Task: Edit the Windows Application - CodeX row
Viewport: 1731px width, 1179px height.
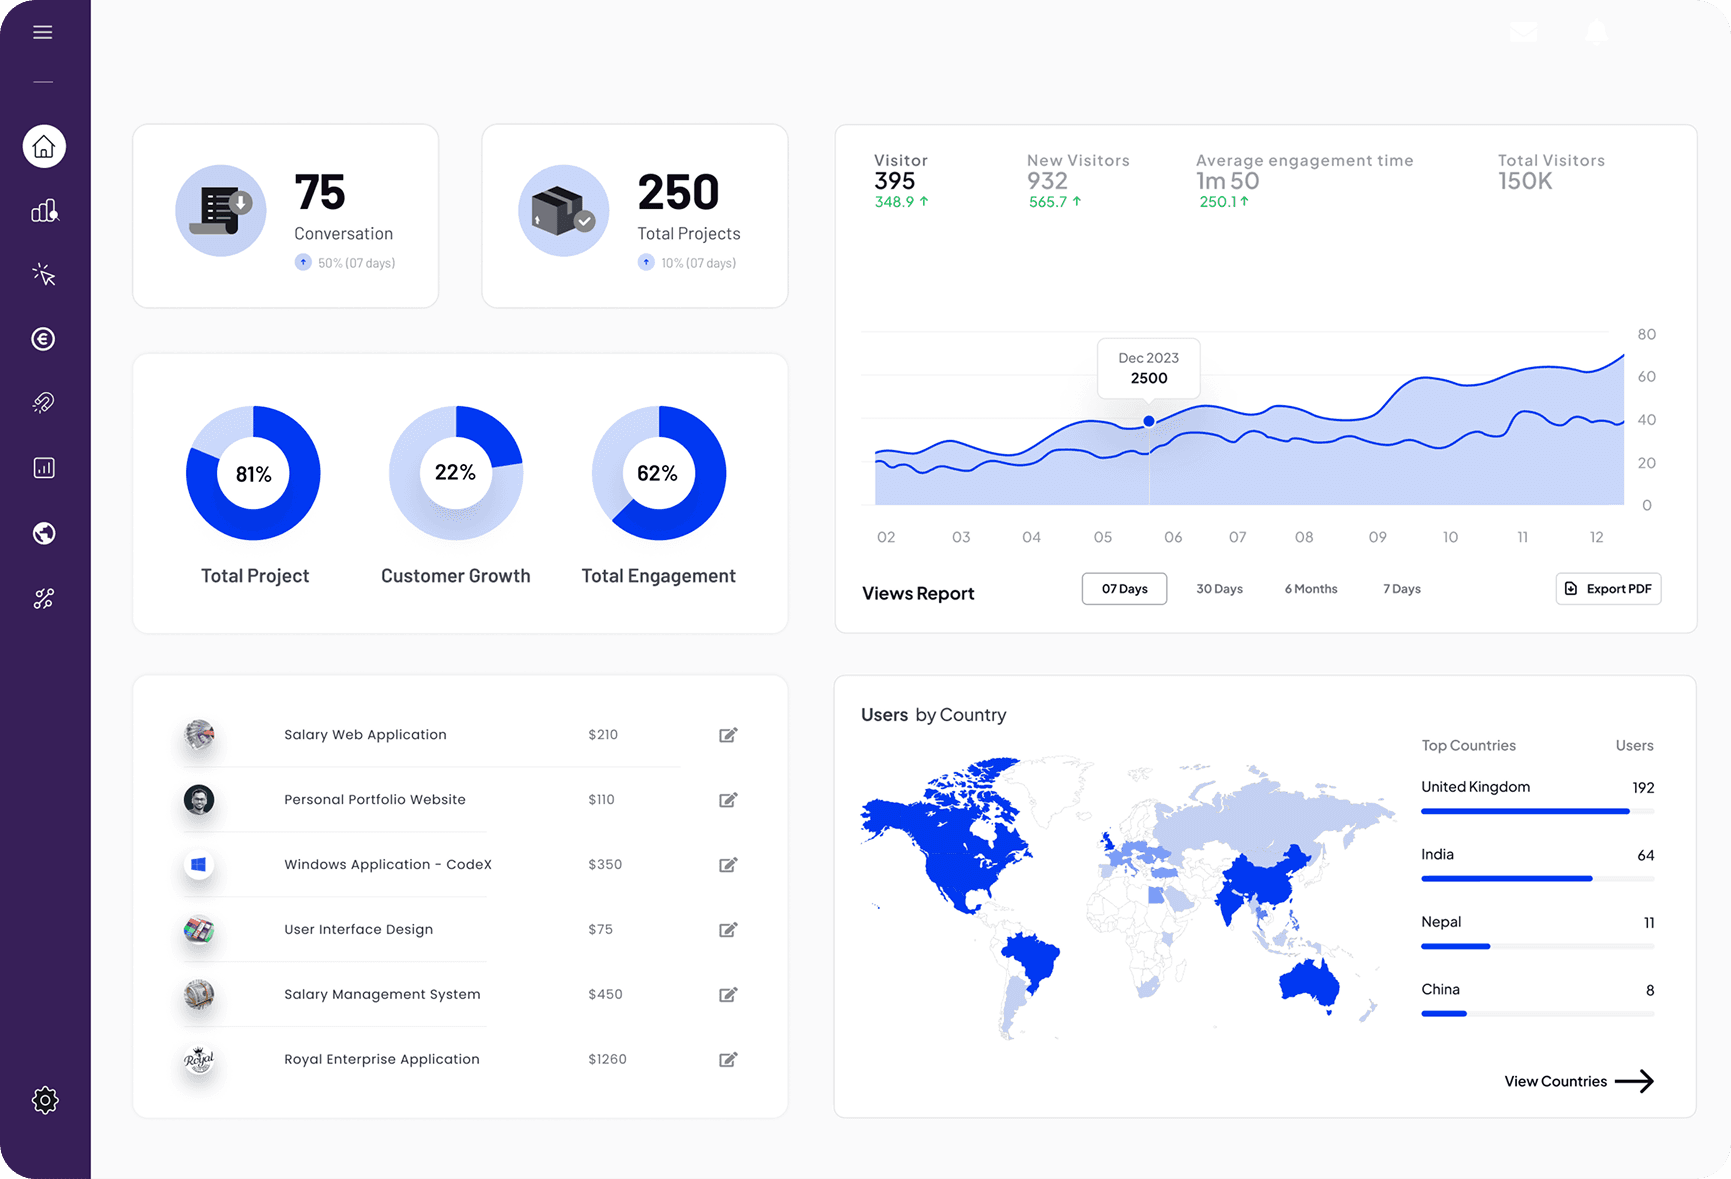Action: tap(728, 865)
